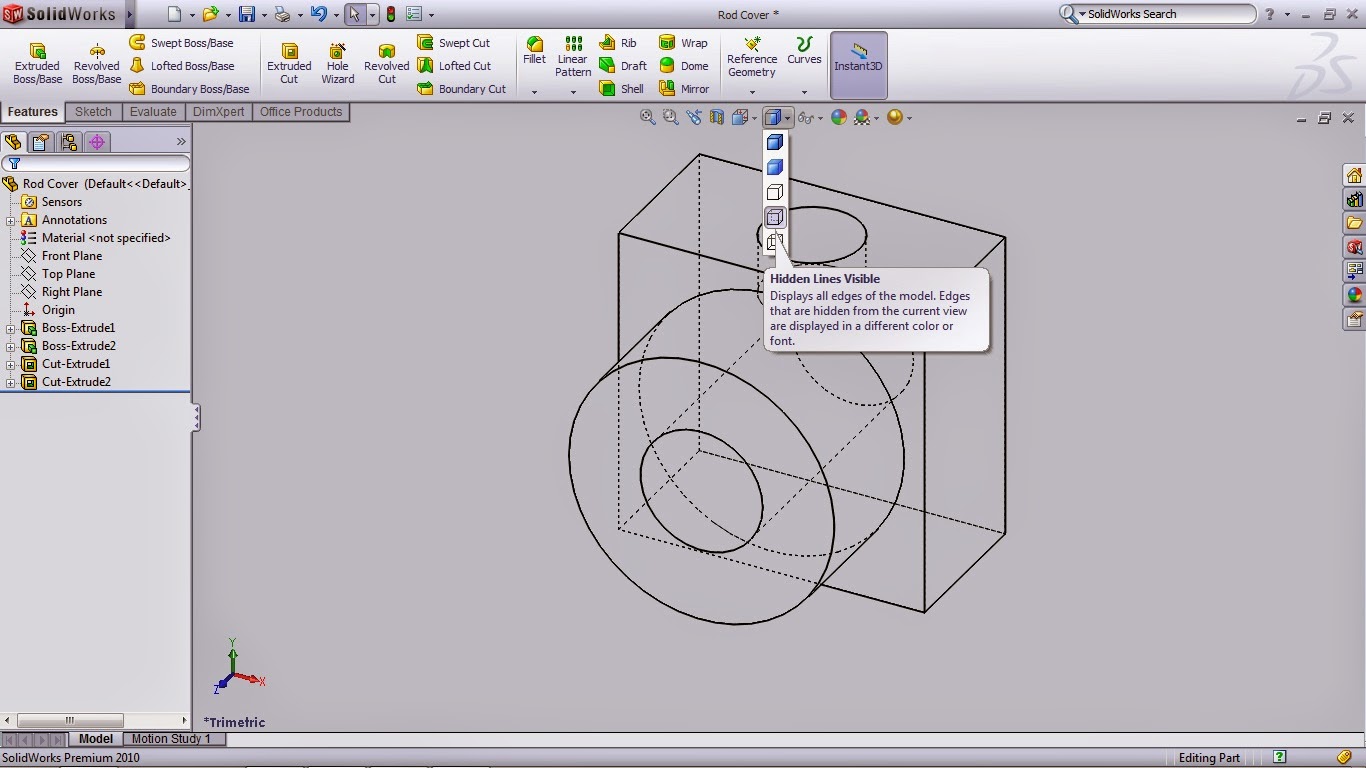Open the ConfigurationManager panel tab
The height and width of the screenshot is (768, 1366).
pyautogui.click(x=69, y=142)
